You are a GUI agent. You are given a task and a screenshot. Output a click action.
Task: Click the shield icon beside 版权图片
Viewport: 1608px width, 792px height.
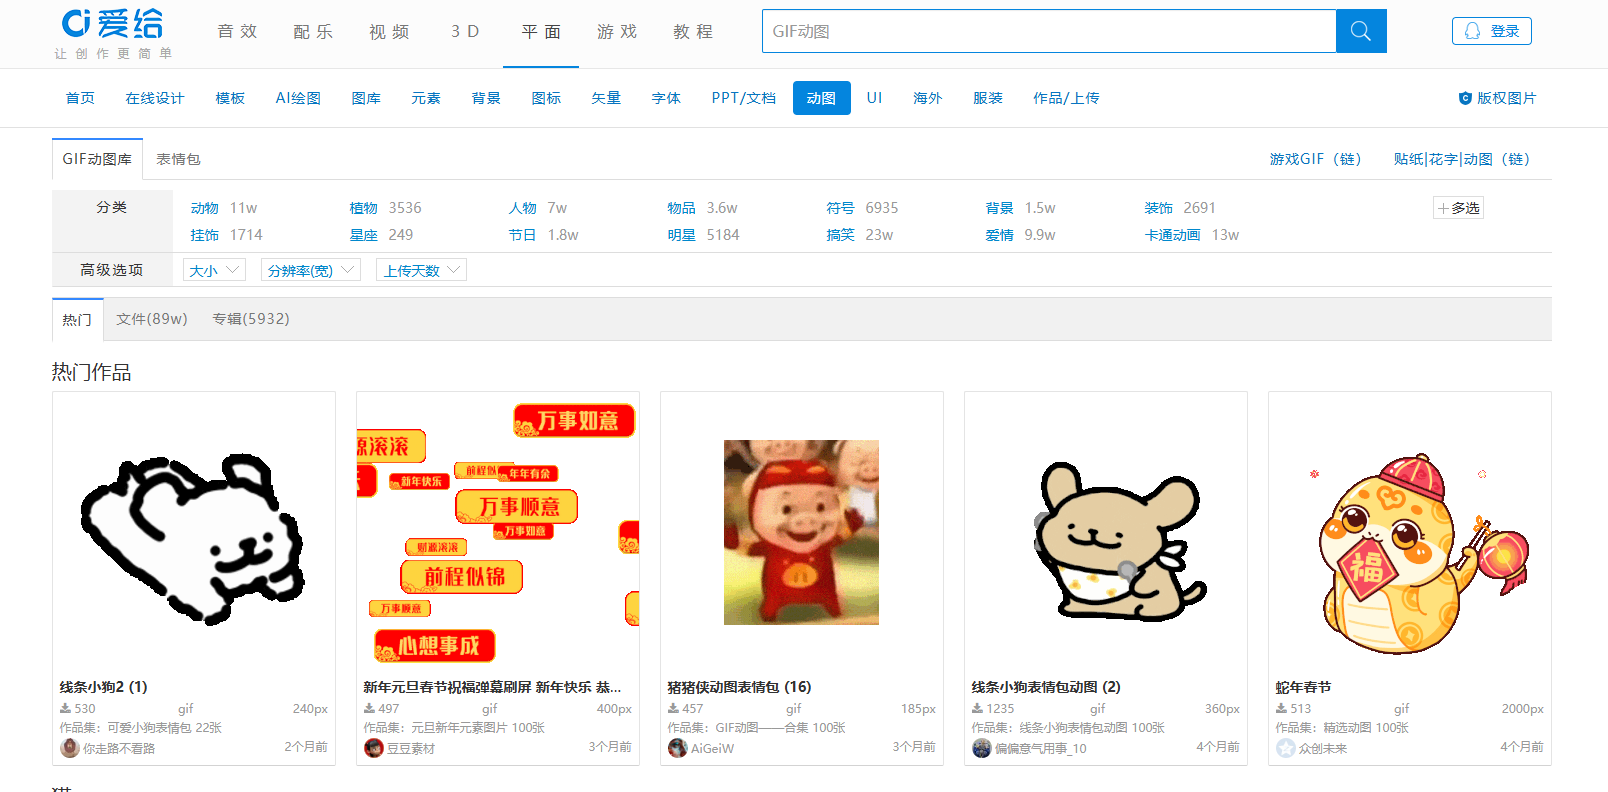point(1465,98)
